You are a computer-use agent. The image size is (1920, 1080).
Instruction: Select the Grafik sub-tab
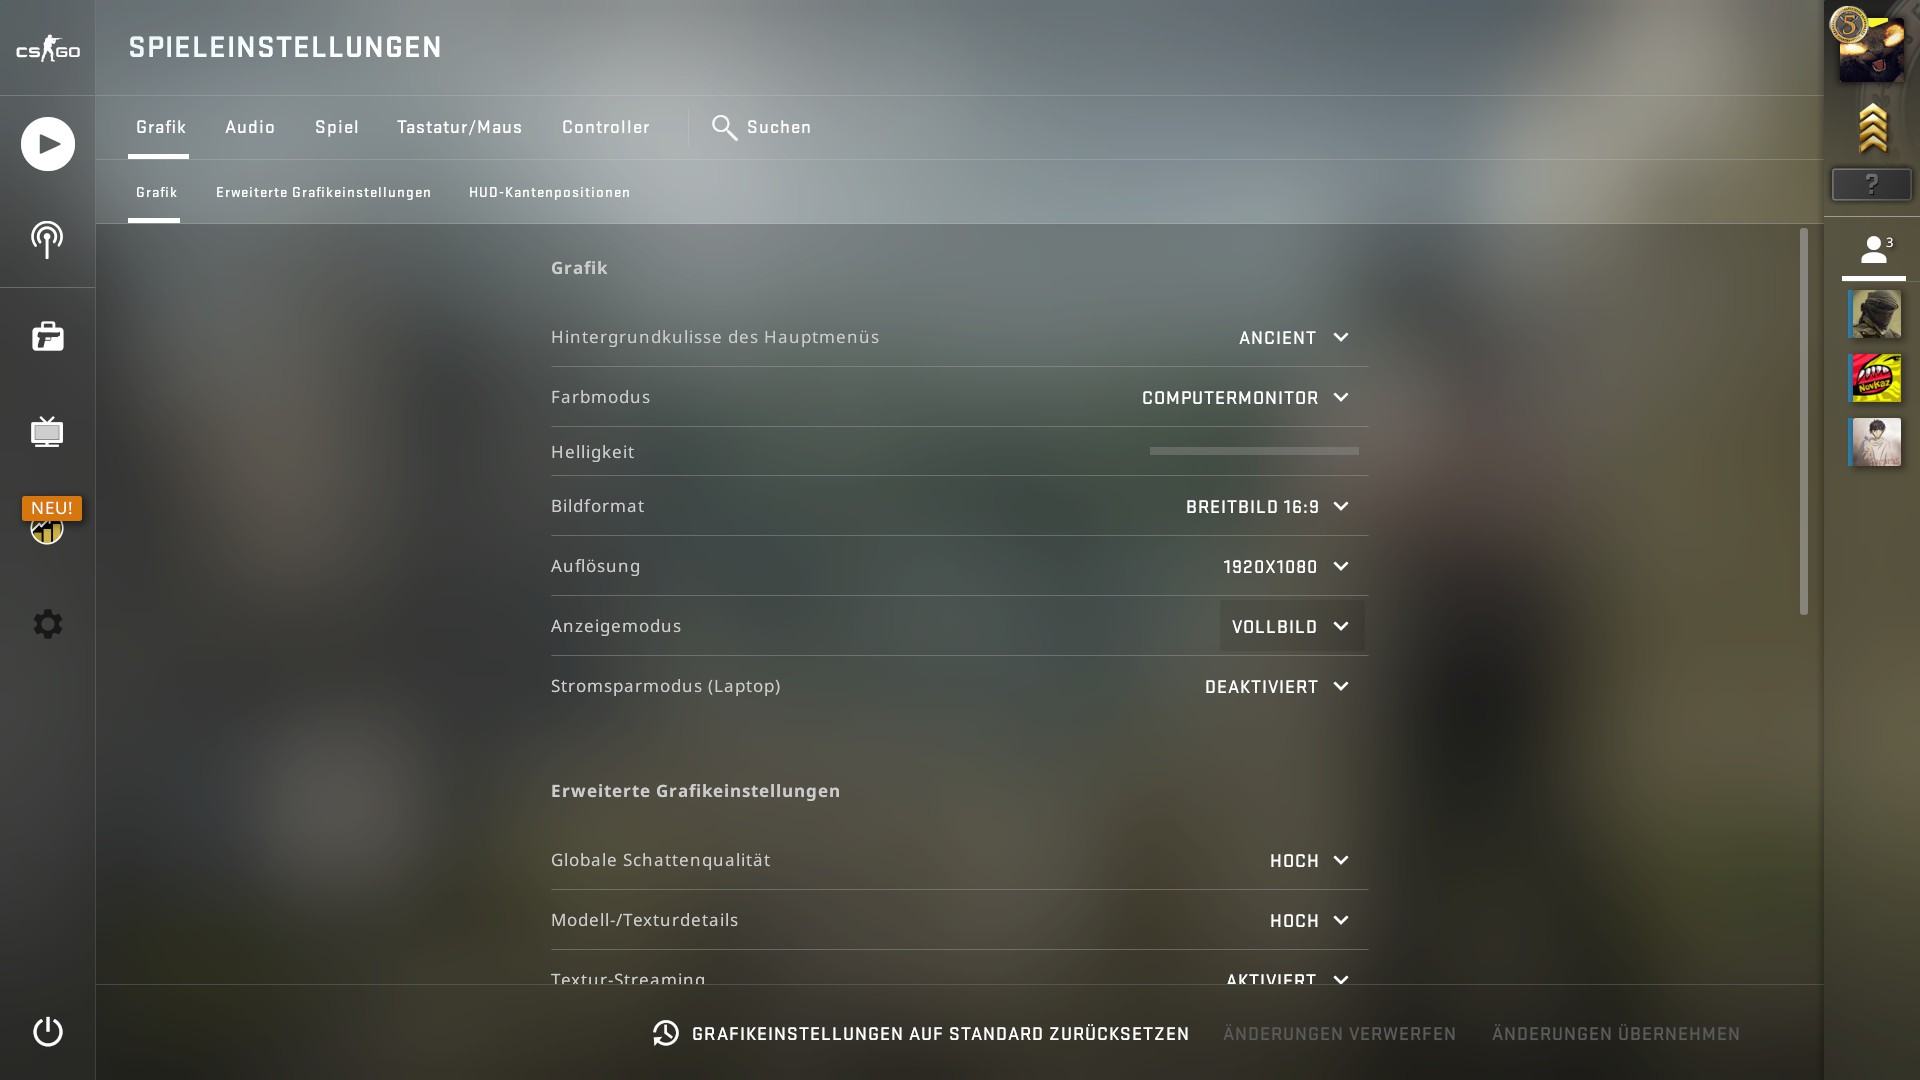tap(157, 193)
